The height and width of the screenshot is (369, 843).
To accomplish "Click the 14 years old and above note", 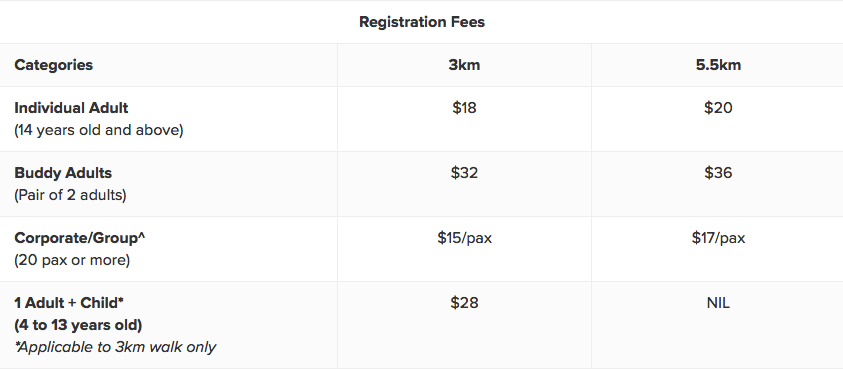I will click(98, 130).
